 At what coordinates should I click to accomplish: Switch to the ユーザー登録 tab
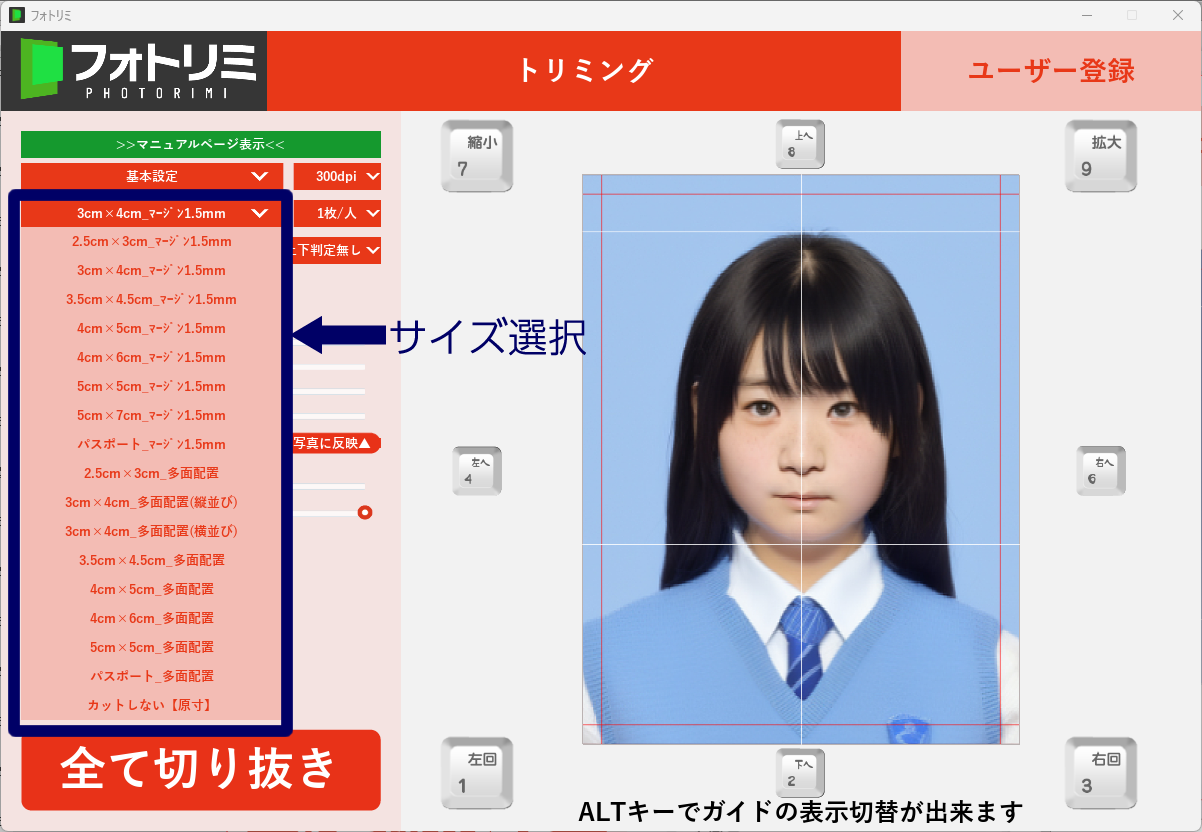pos(1051,71)
